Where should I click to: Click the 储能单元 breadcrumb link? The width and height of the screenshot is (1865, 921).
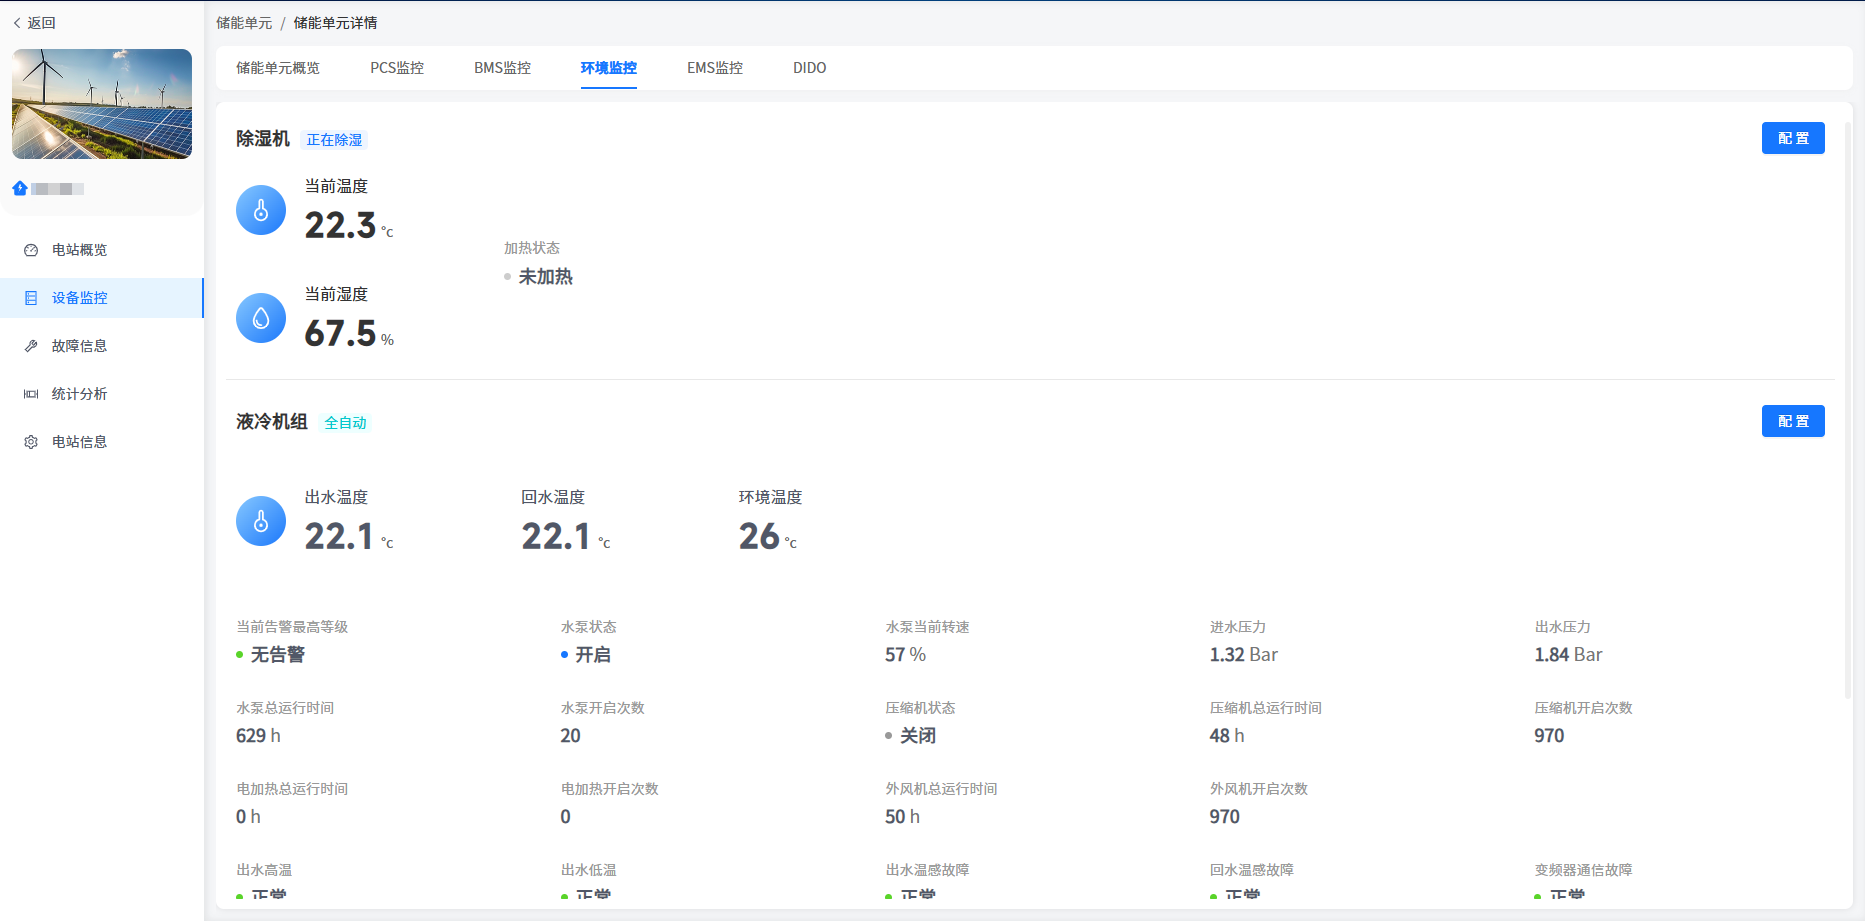[x=244, y=23]
